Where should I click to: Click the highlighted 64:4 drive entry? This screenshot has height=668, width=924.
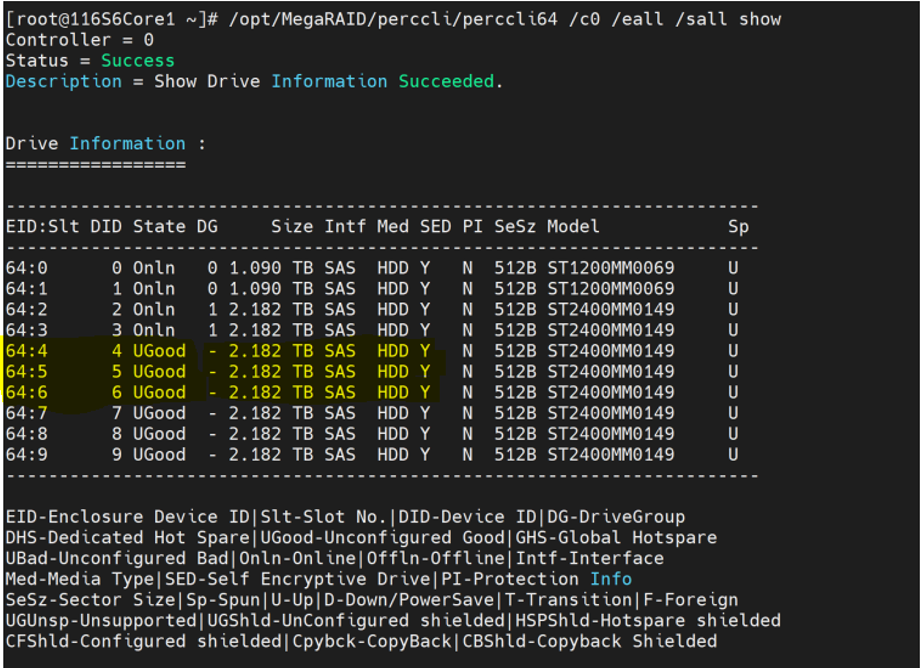pos(26,351)
